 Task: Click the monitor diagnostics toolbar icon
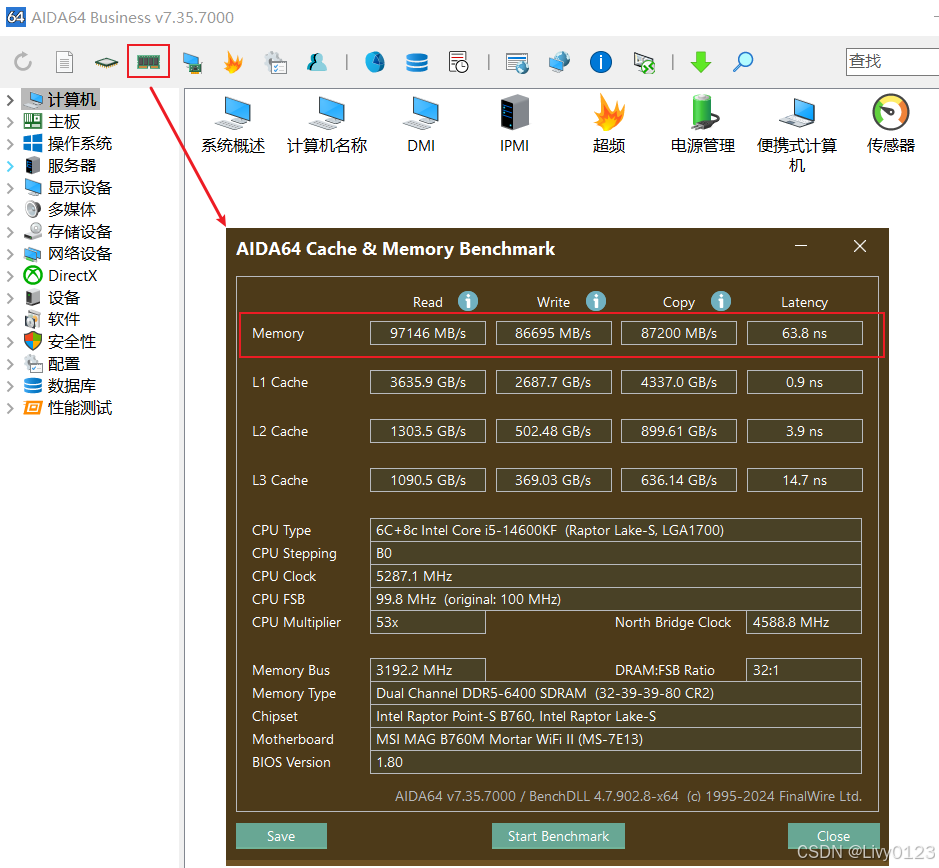(x=192, y=62)
